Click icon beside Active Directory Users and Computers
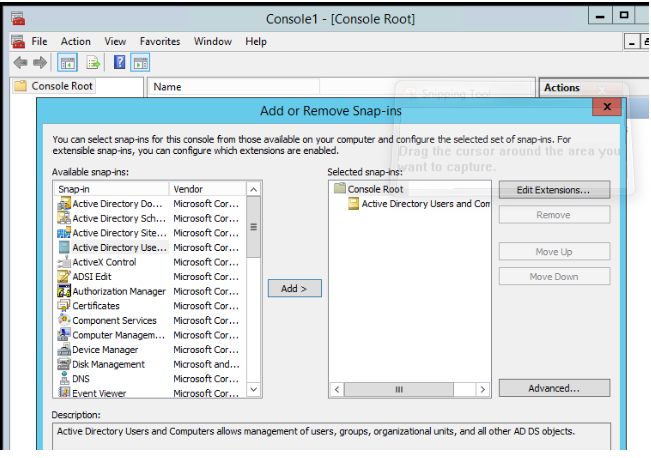The height and width of the screenshot is (458, 651). (353, 203)
